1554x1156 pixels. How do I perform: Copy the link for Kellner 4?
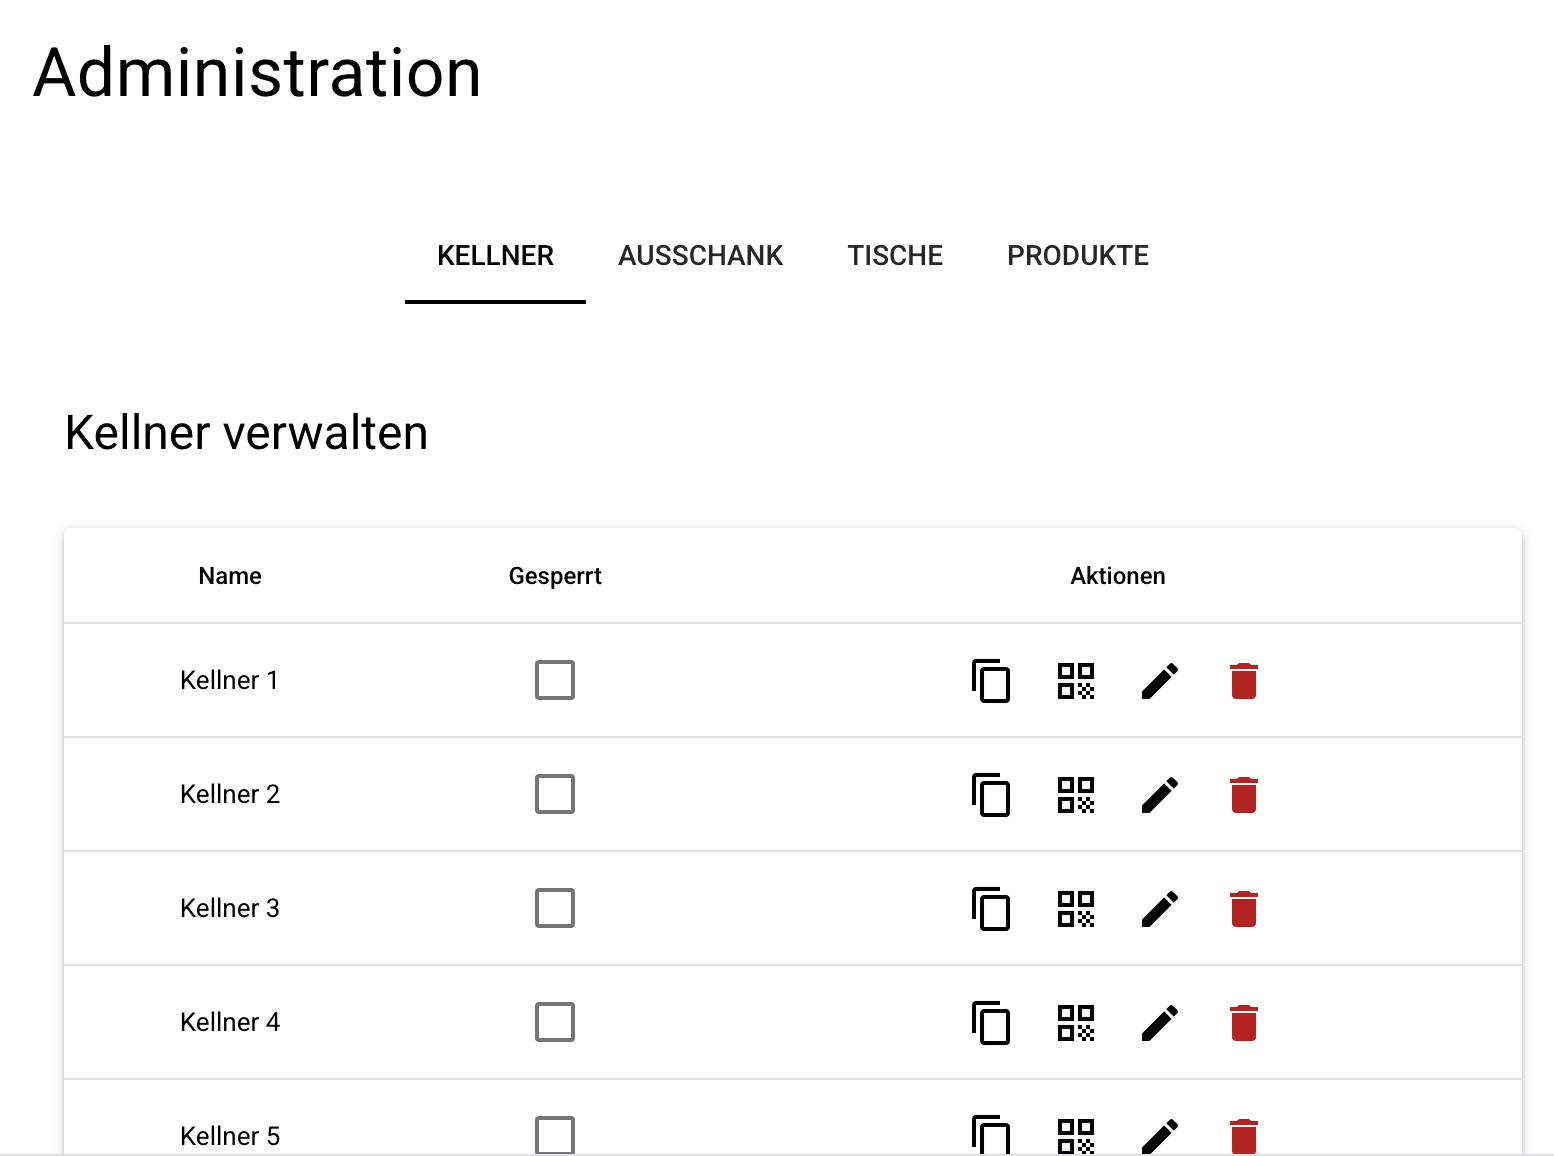pyautogui.click(x=991, y=1023)
